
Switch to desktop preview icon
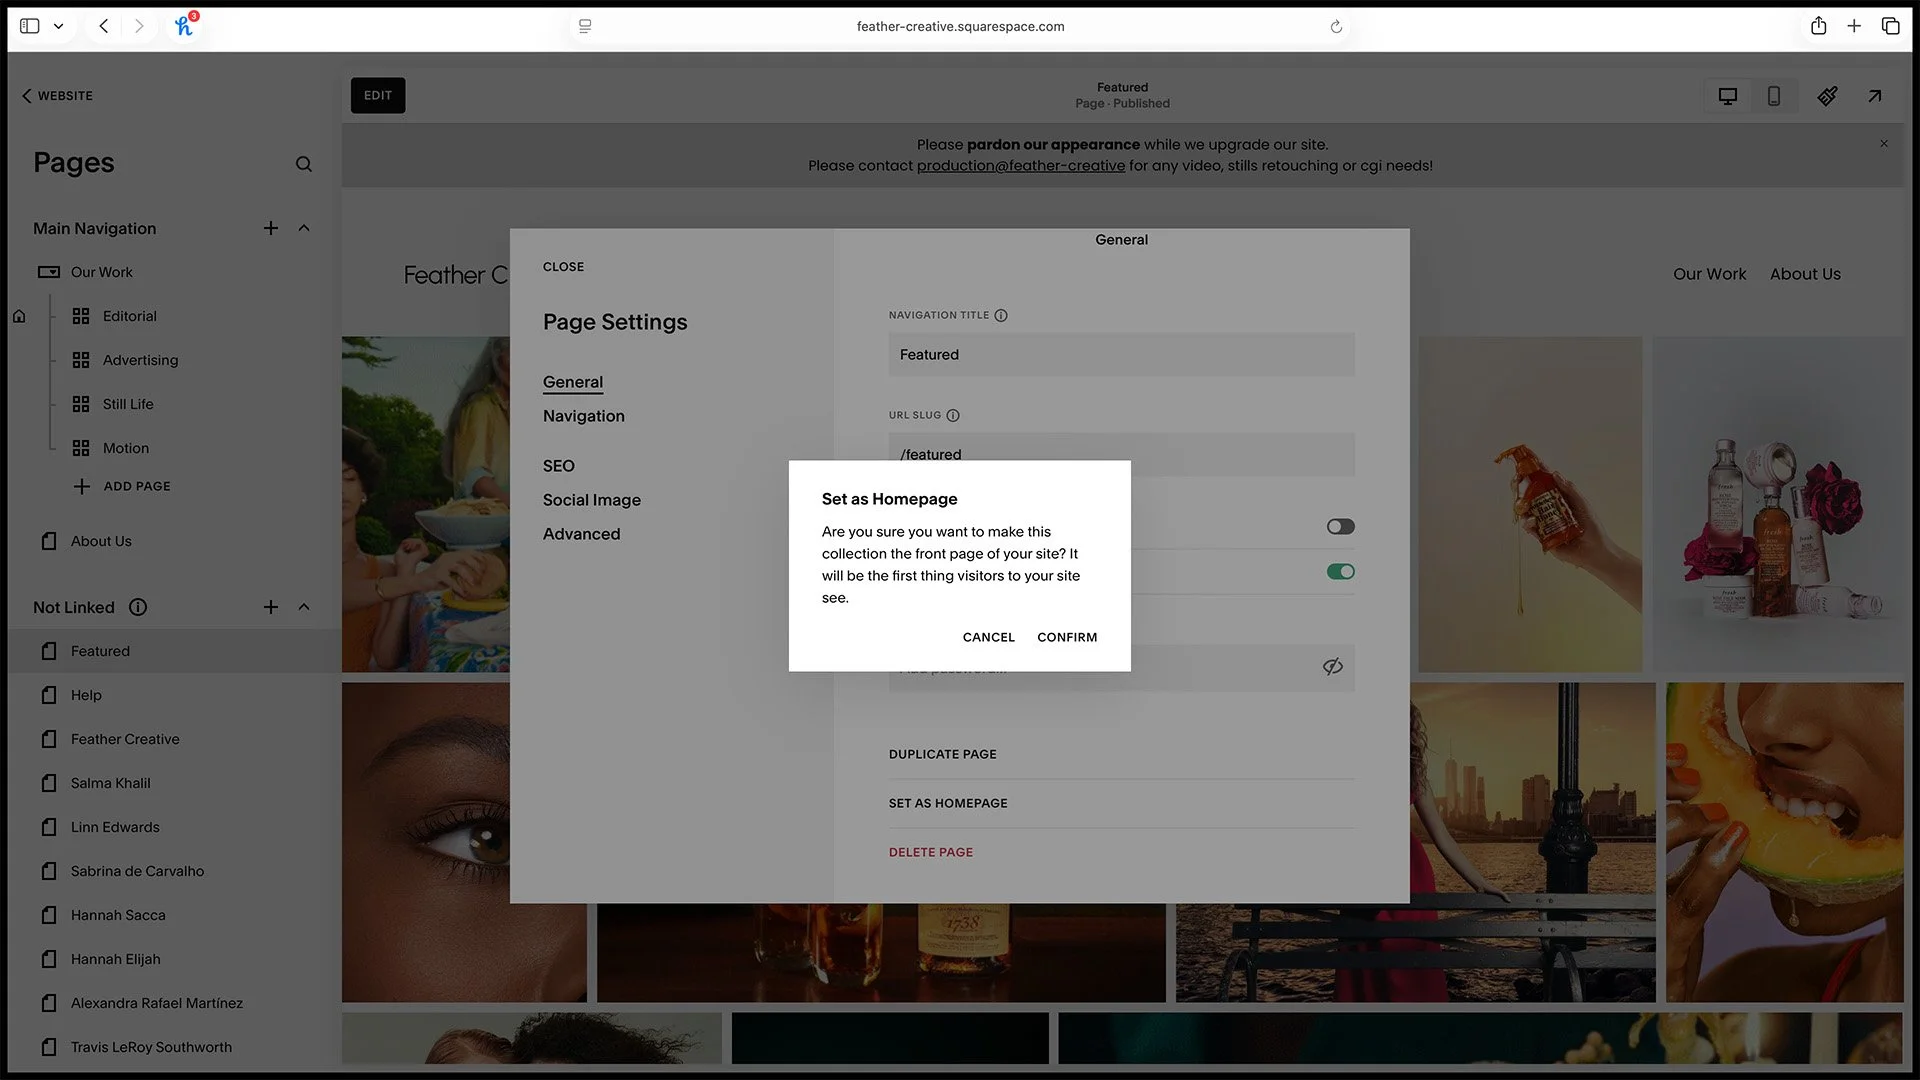click(x=1727, y=96)
